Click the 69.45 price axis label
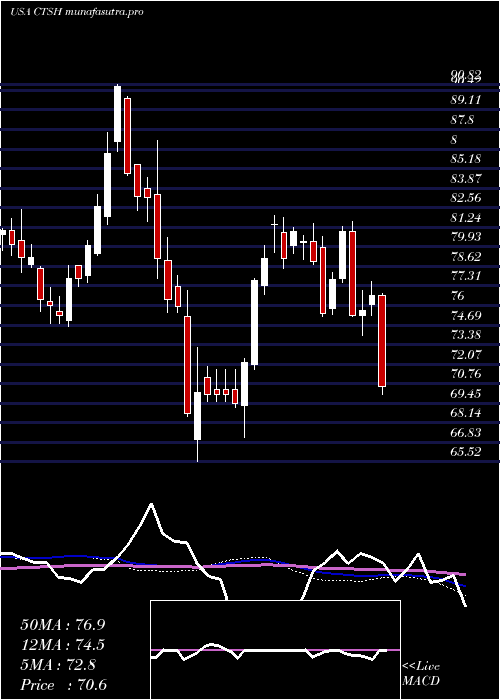Viewport: 500px width, 700px height. [x=466, y=394]
